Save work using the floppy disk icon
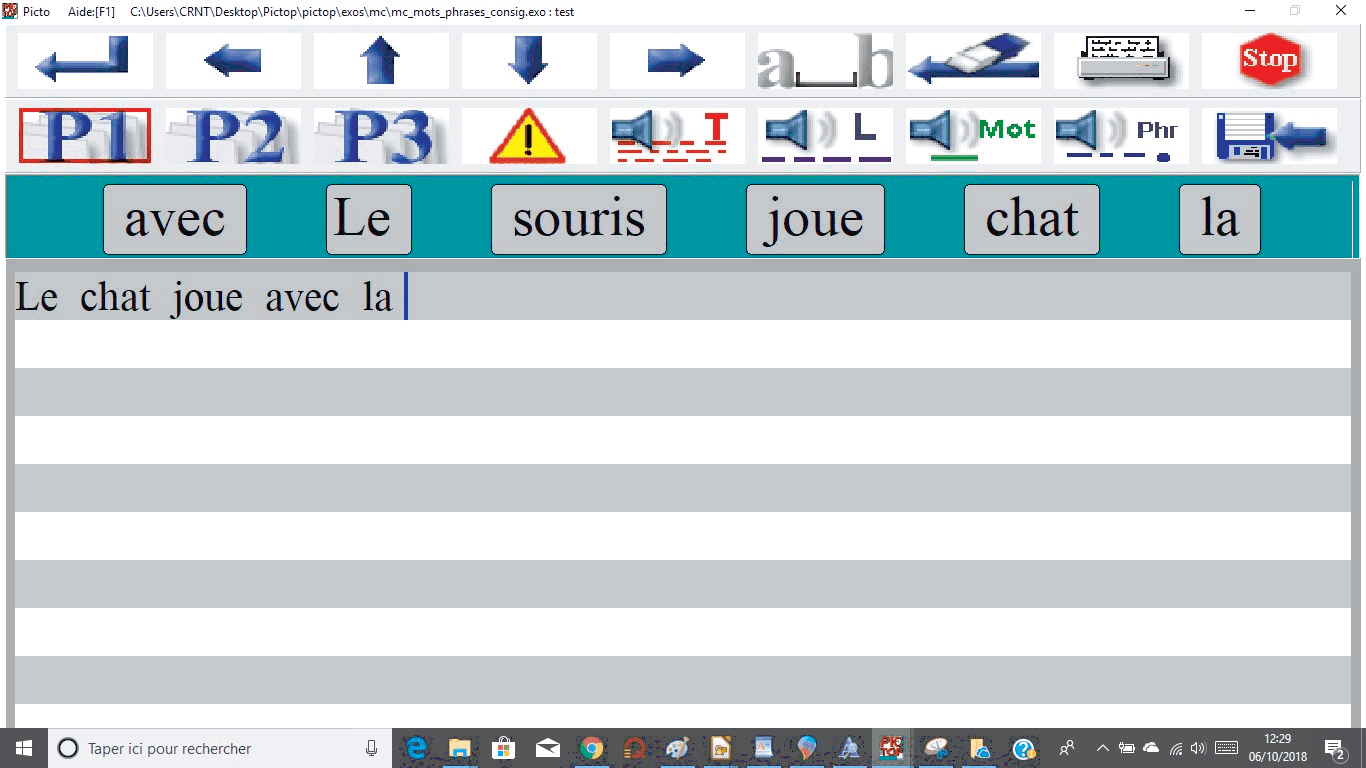 pos(1269,136)
